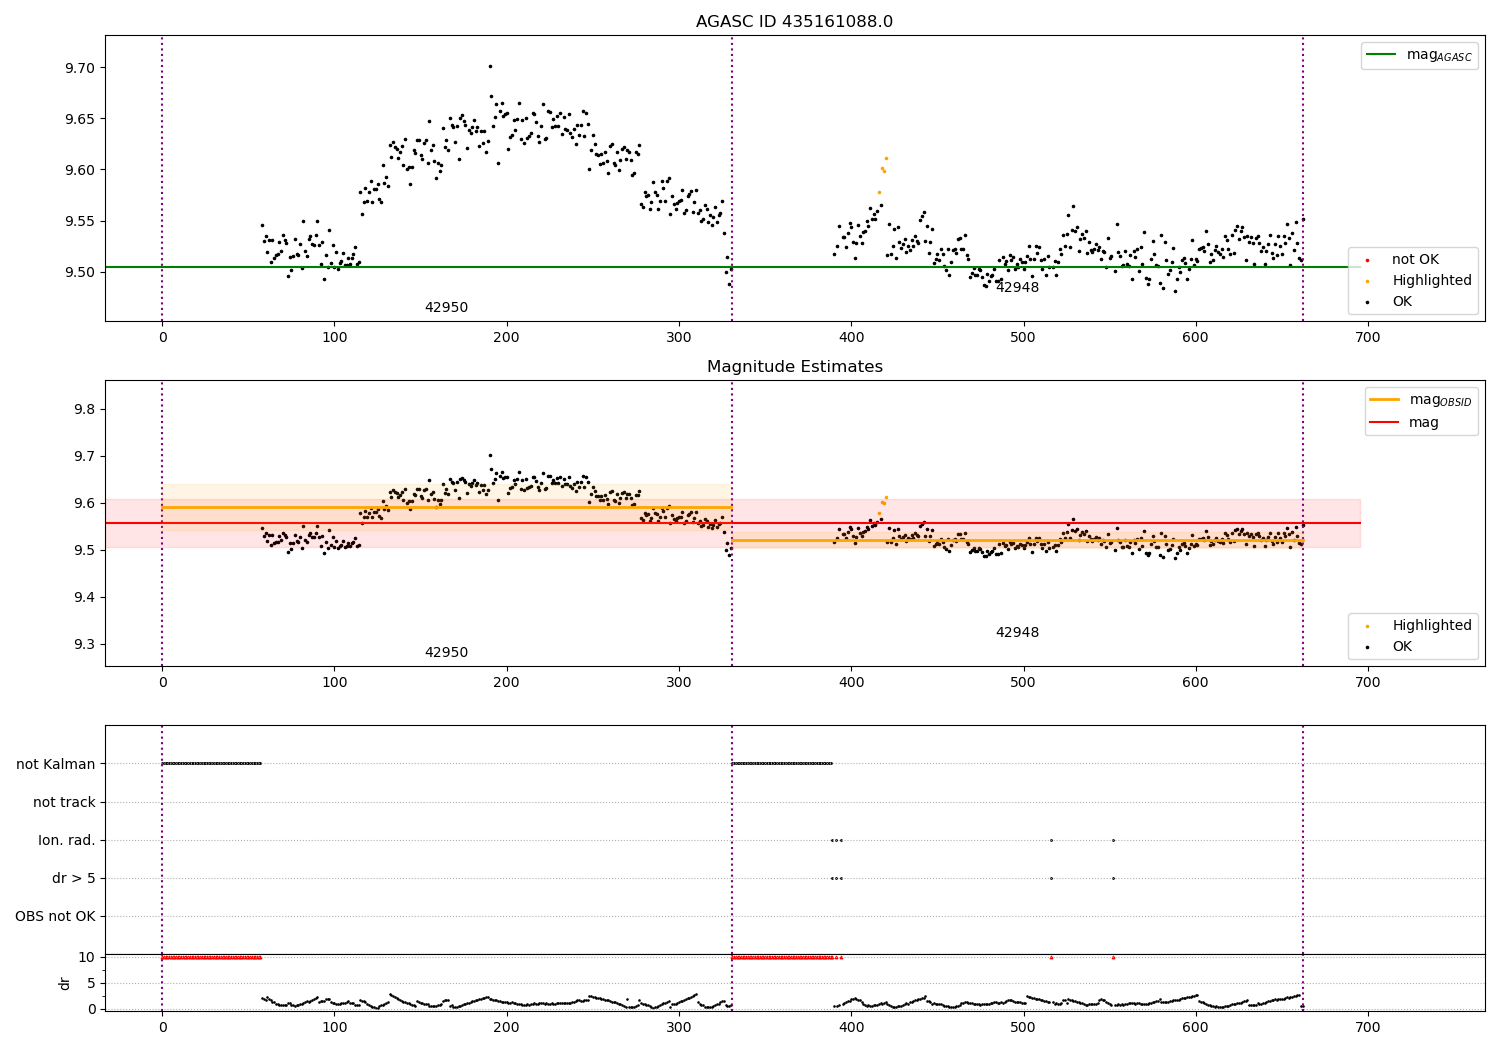Click the 'dr > 5' row label
The image size is (1500, 1050).
(x=74, y=879)
